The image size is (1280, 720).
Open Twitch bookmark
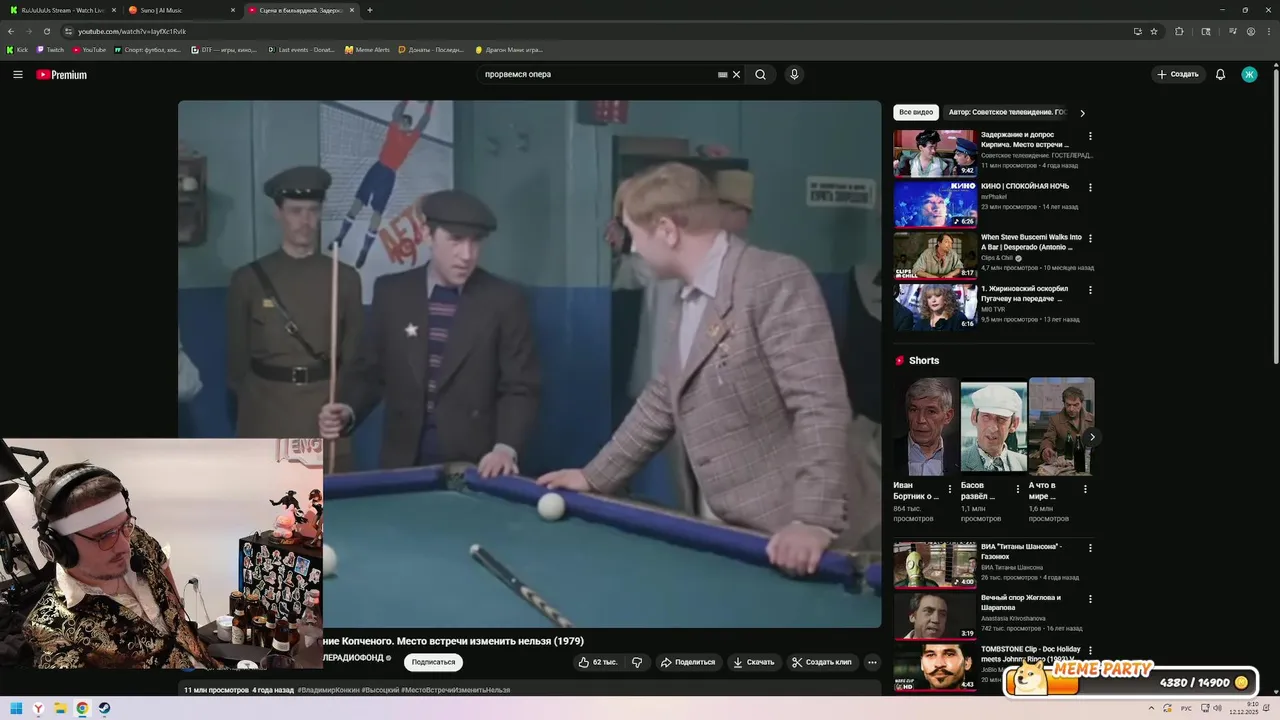point(50,49)
